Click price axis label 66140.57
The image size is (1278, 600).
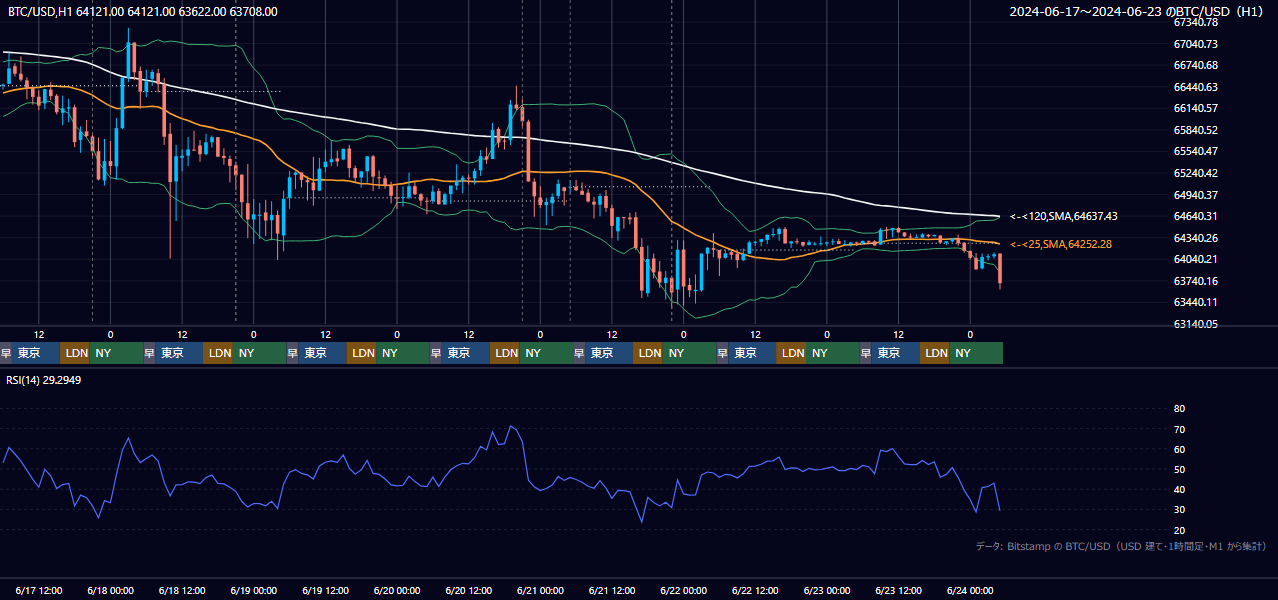point(1195,108)
